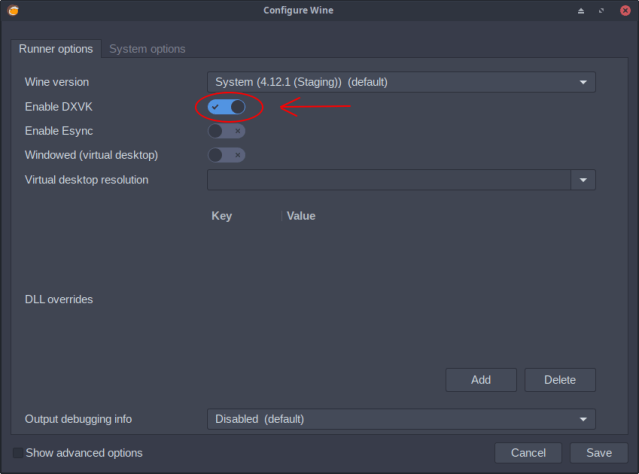Click the Lutris window menu icon
Viewport: 639px width, 474px height.
click(x=11, y=10)
